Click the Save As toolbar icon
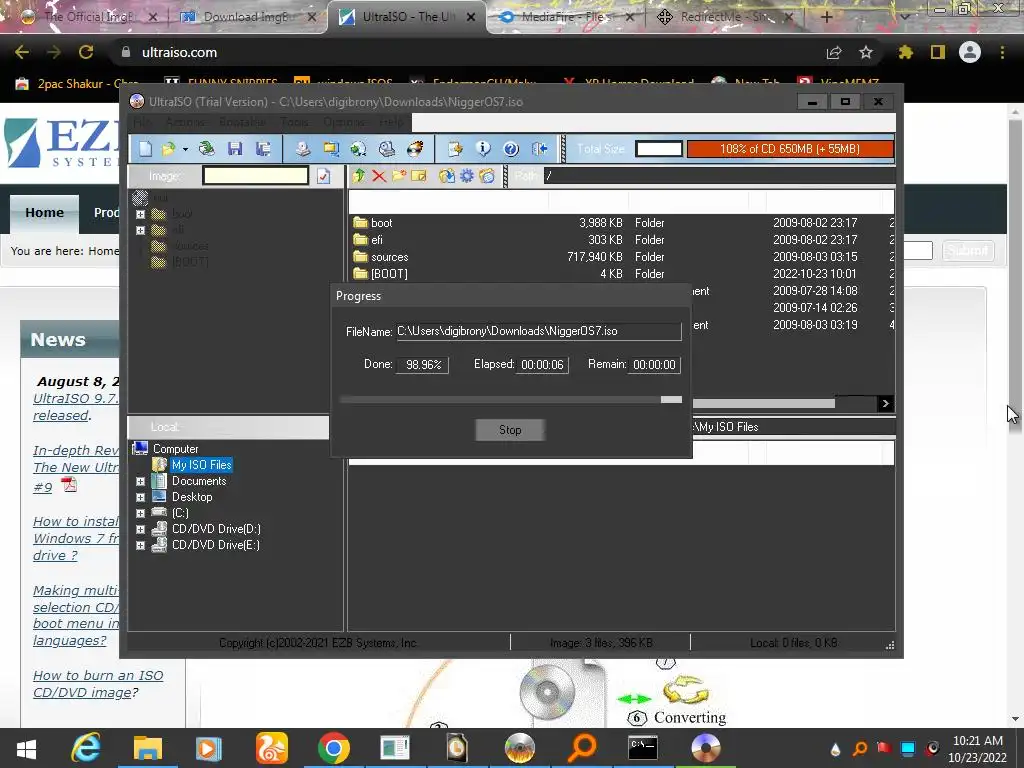 click(x=263, y=149)
